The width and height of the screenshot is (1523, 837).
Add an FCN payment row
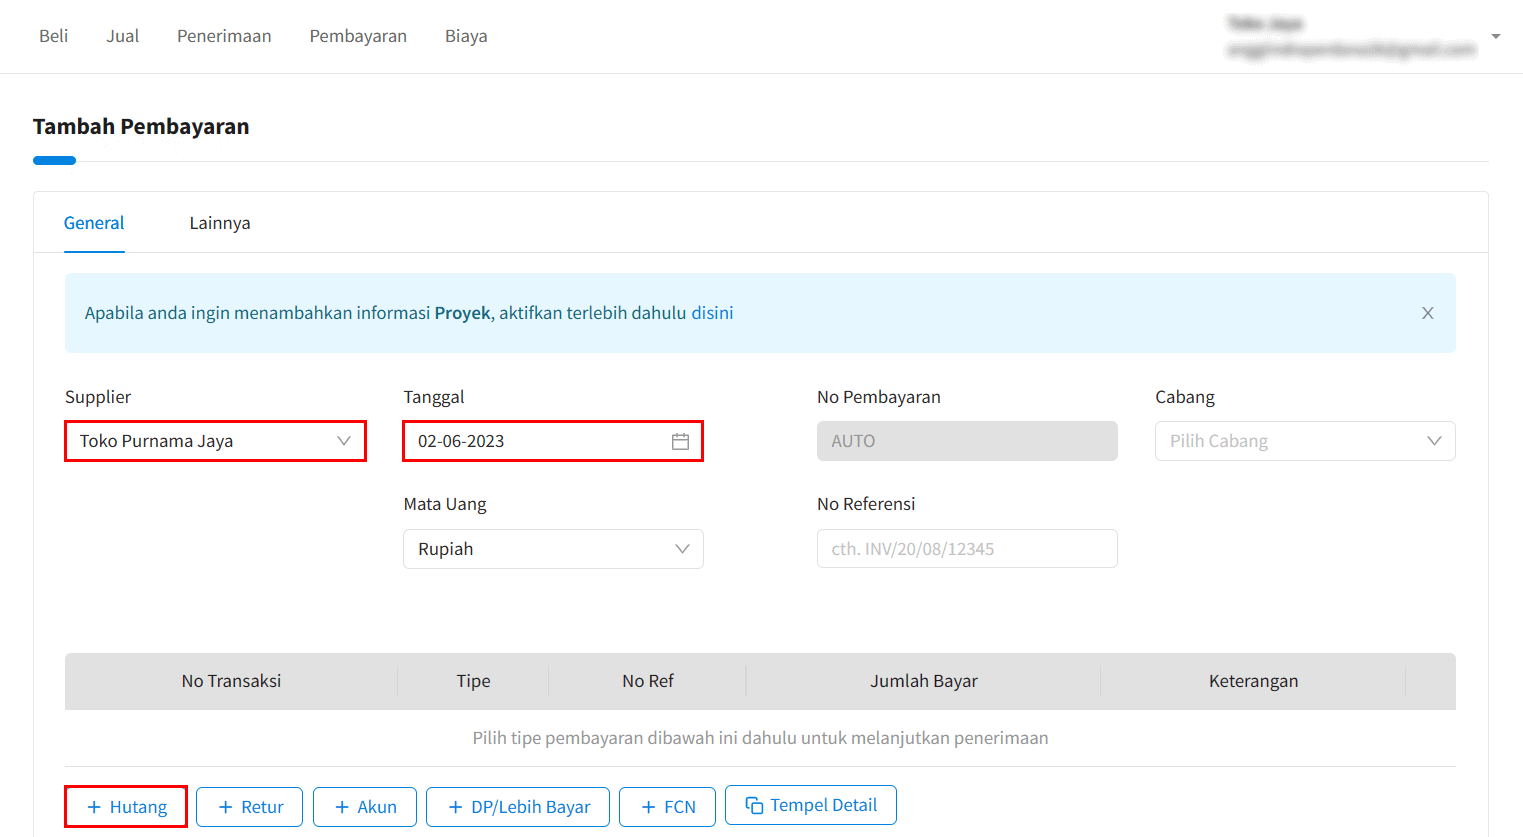pyautogui.click(x=667, y=807)
